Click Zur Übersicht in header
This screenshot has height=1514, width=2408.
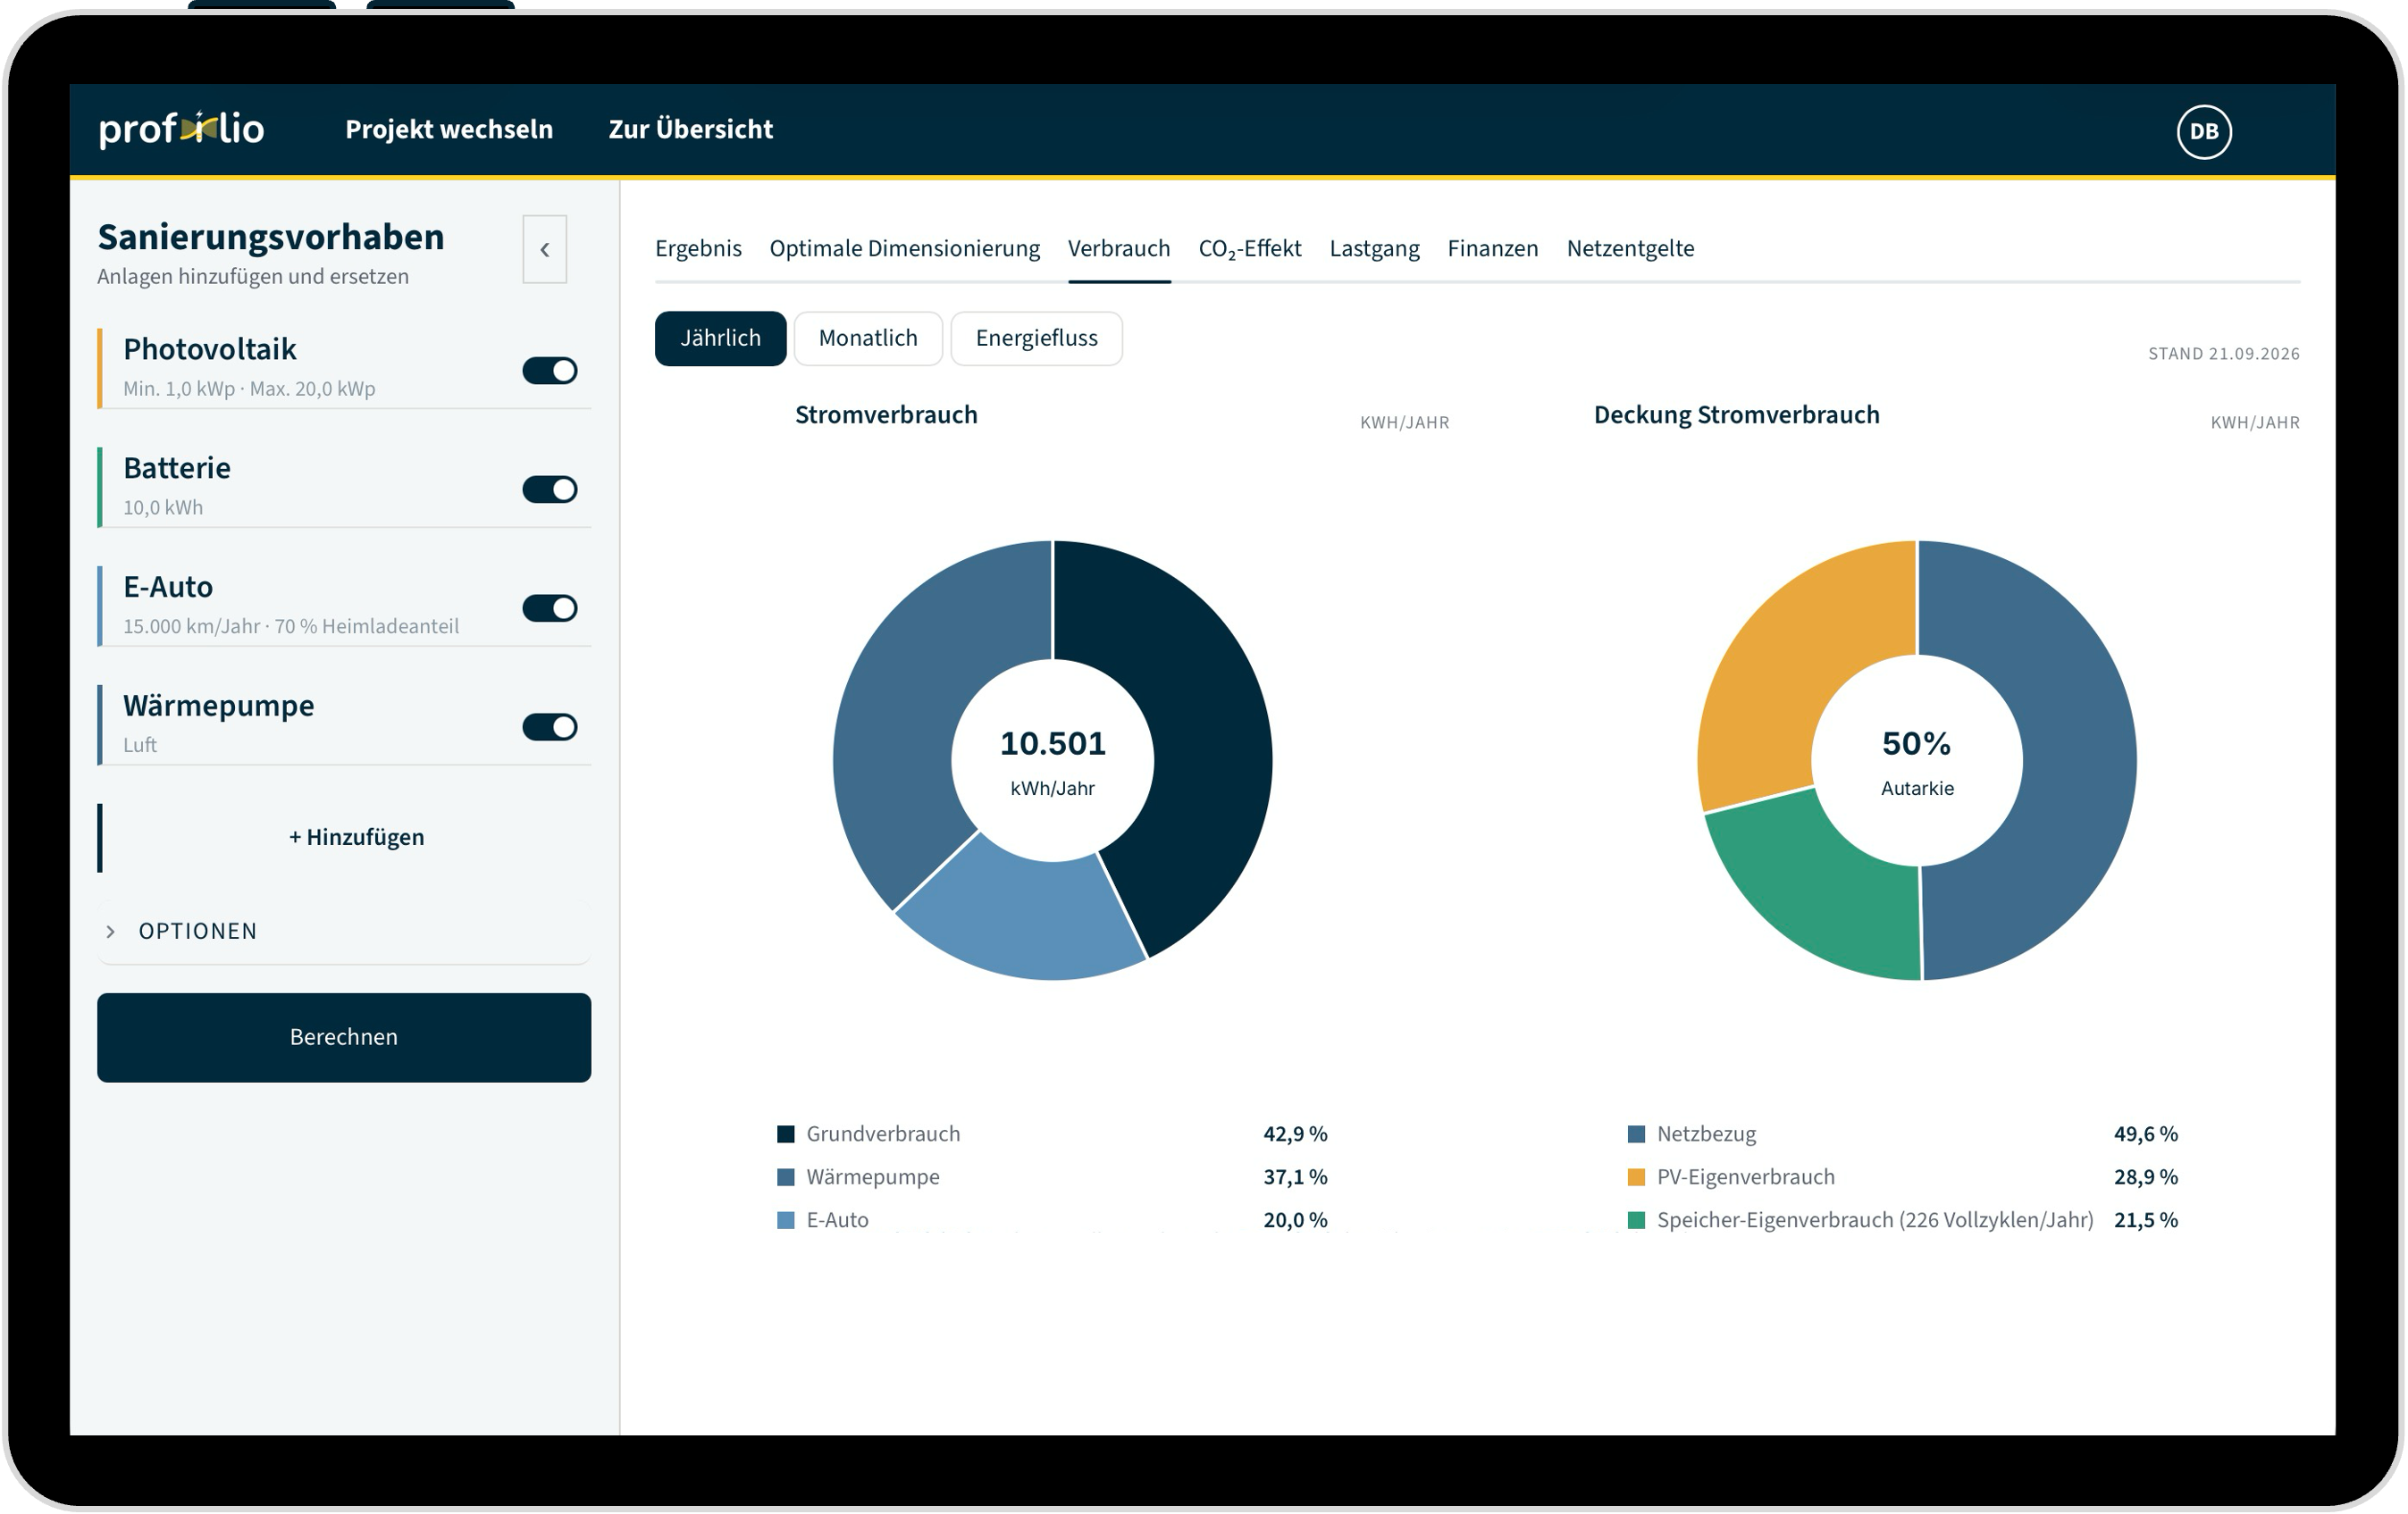pyautogui.click(x=691, y=129)
